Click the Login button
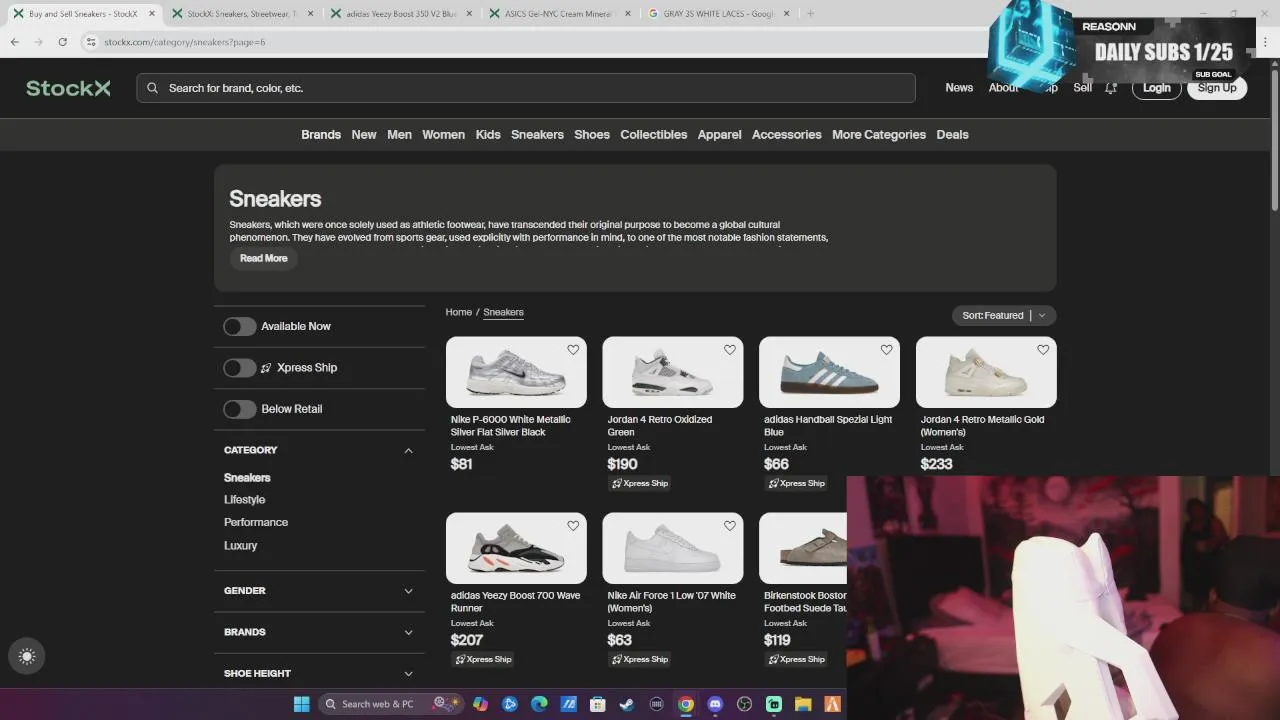 1156,88
